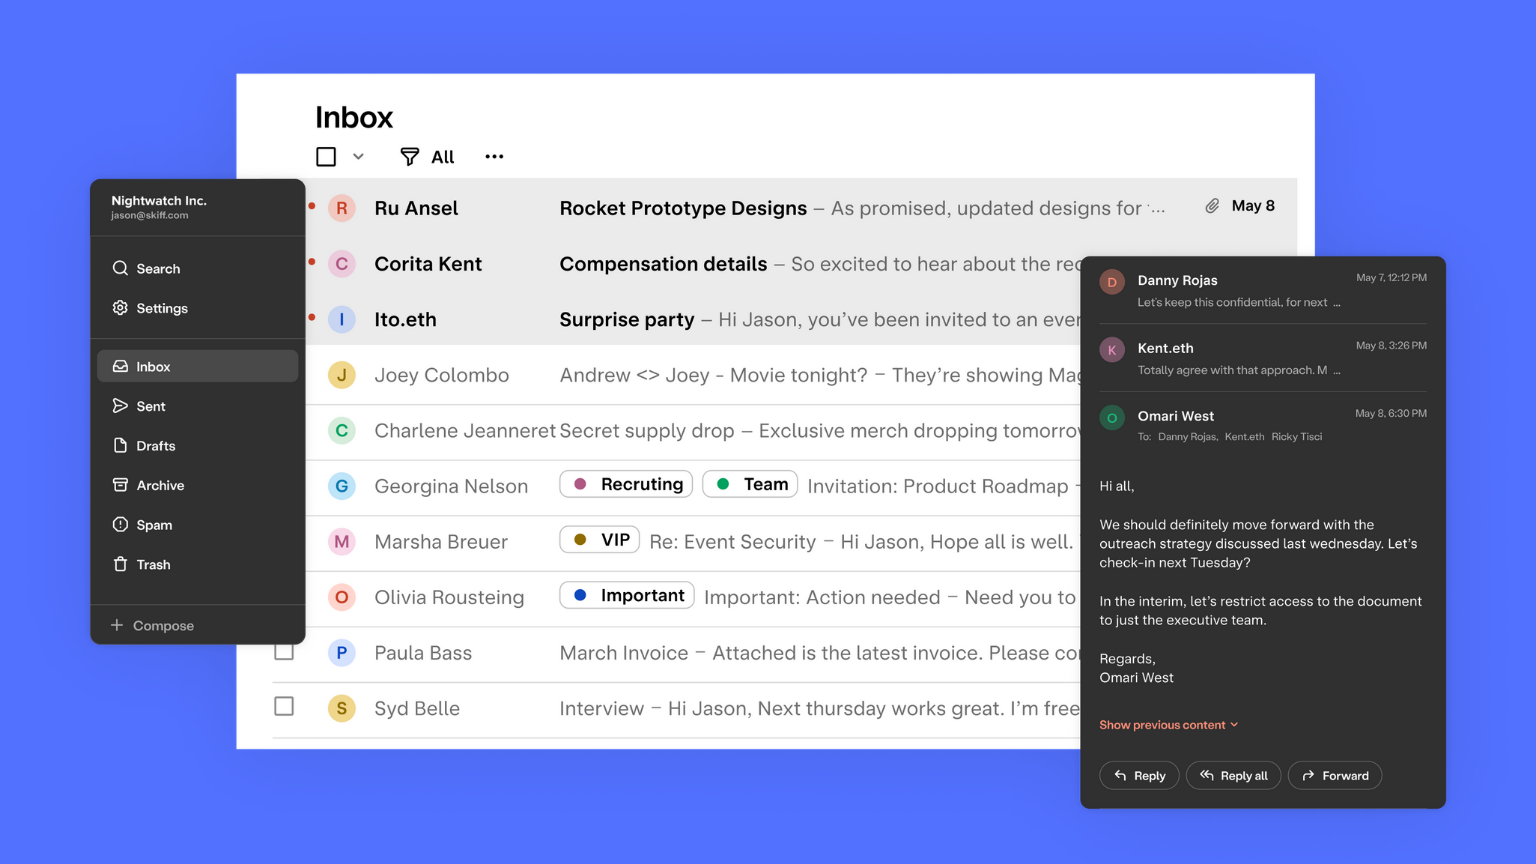The height and width of the screenshot is (864, 1536).
Task: Expand the select-all dropdown chevron
Action: [358, 157]
